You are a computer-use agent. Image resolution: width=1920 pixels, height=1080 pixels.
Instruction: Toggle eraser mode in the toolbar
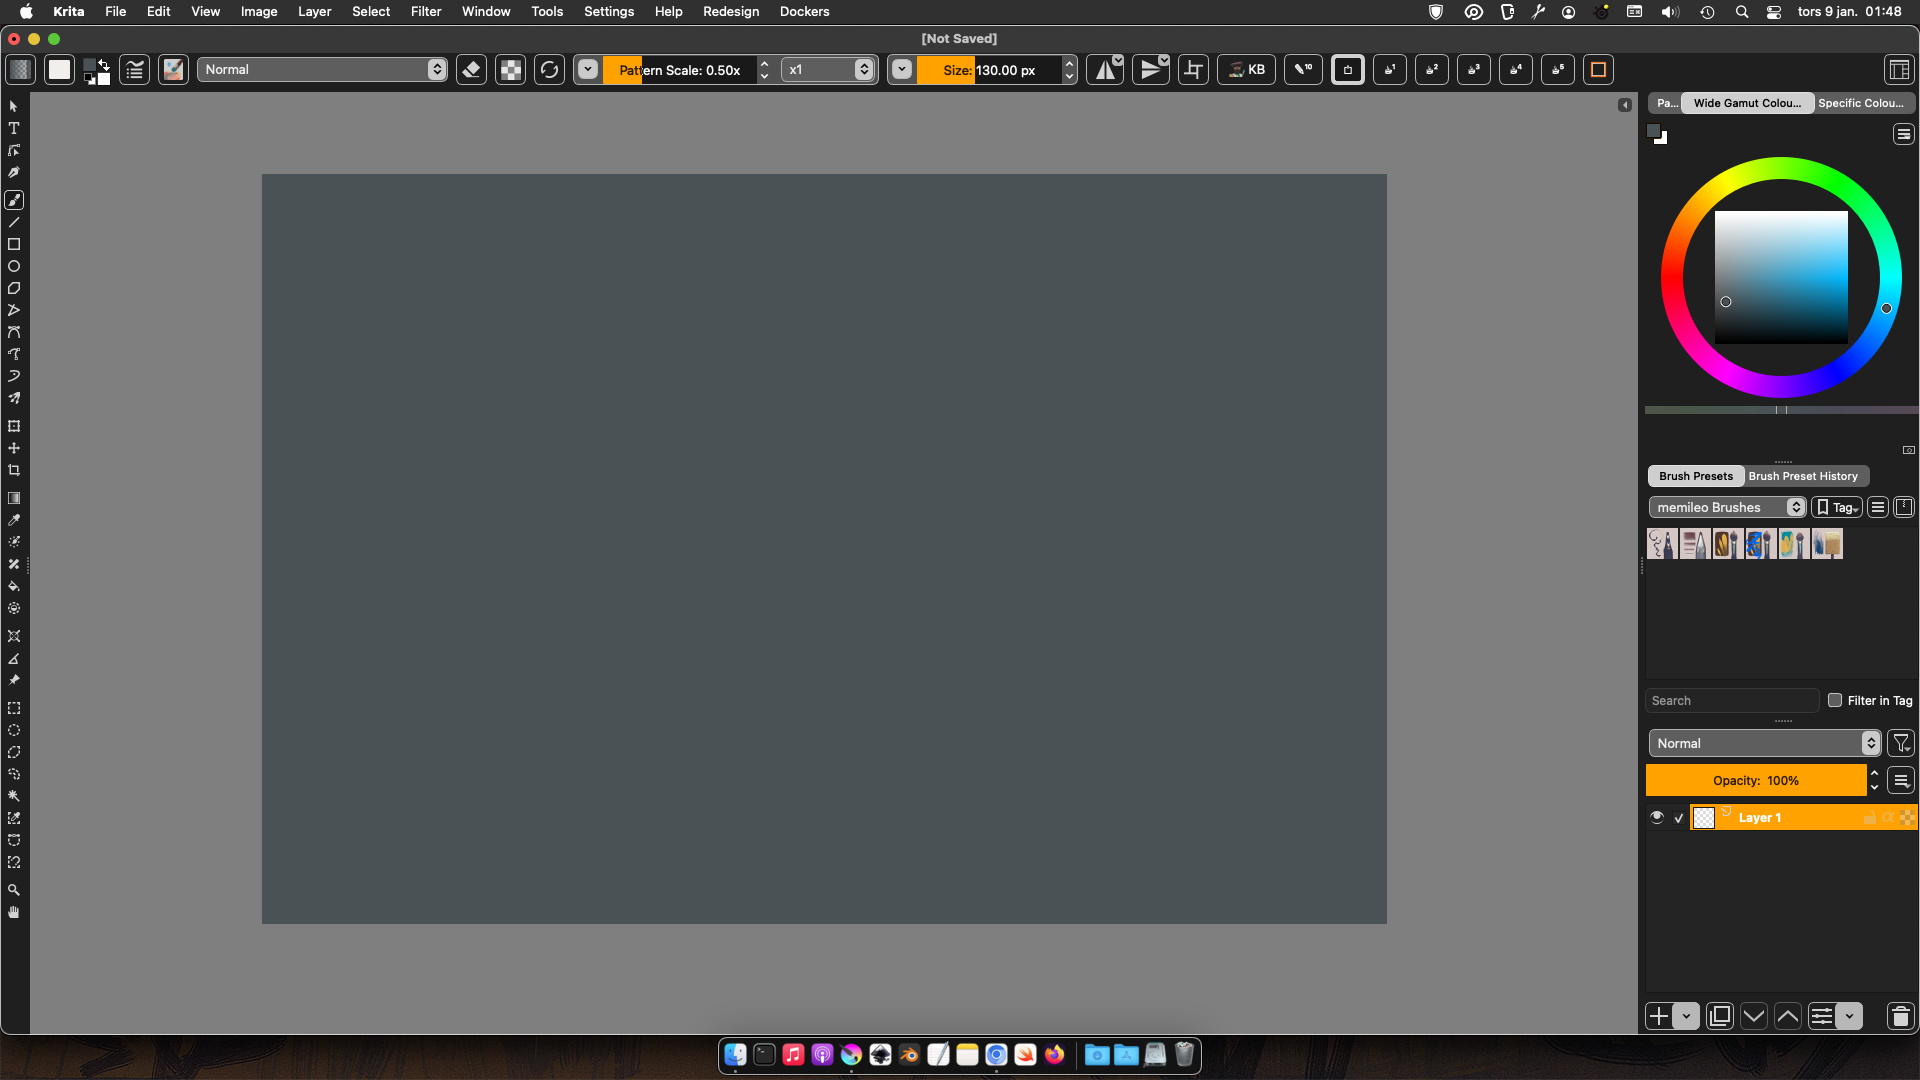pos(471,70)
